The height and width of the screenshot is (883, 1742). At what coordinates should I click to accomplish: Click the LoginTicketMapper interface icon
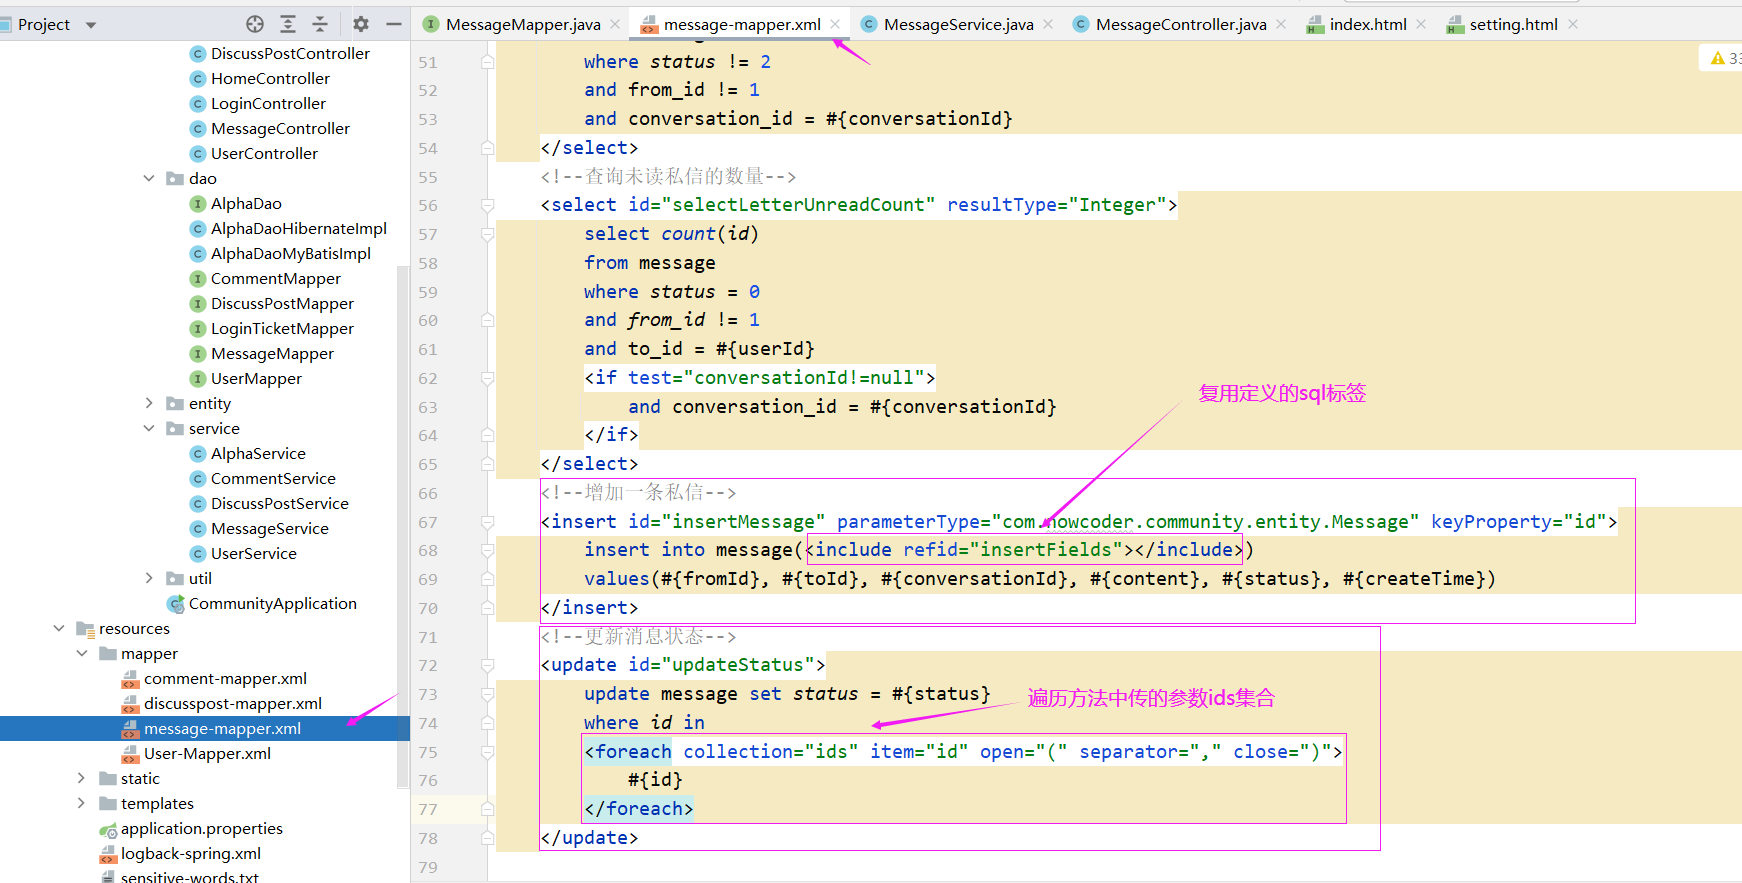198,328
